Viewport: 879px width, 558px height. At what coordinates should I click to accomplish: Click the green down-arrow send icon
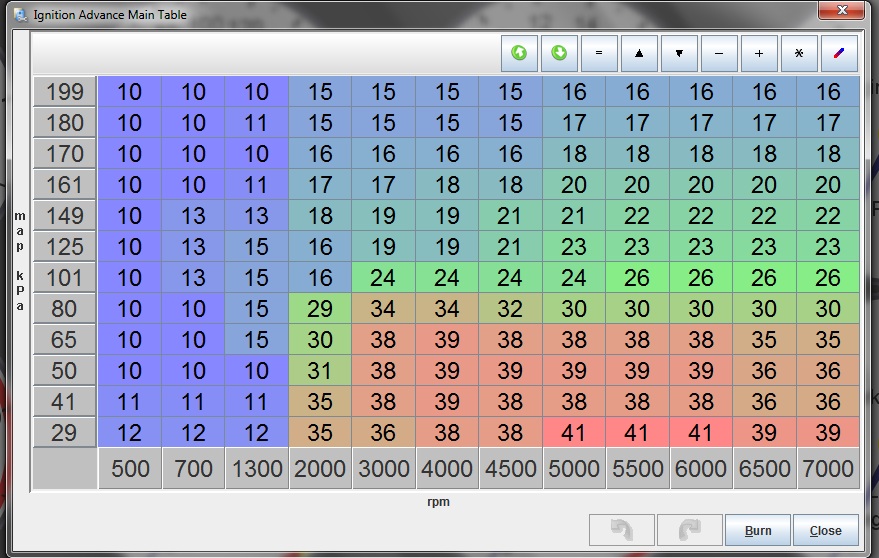tap(559, 53)
